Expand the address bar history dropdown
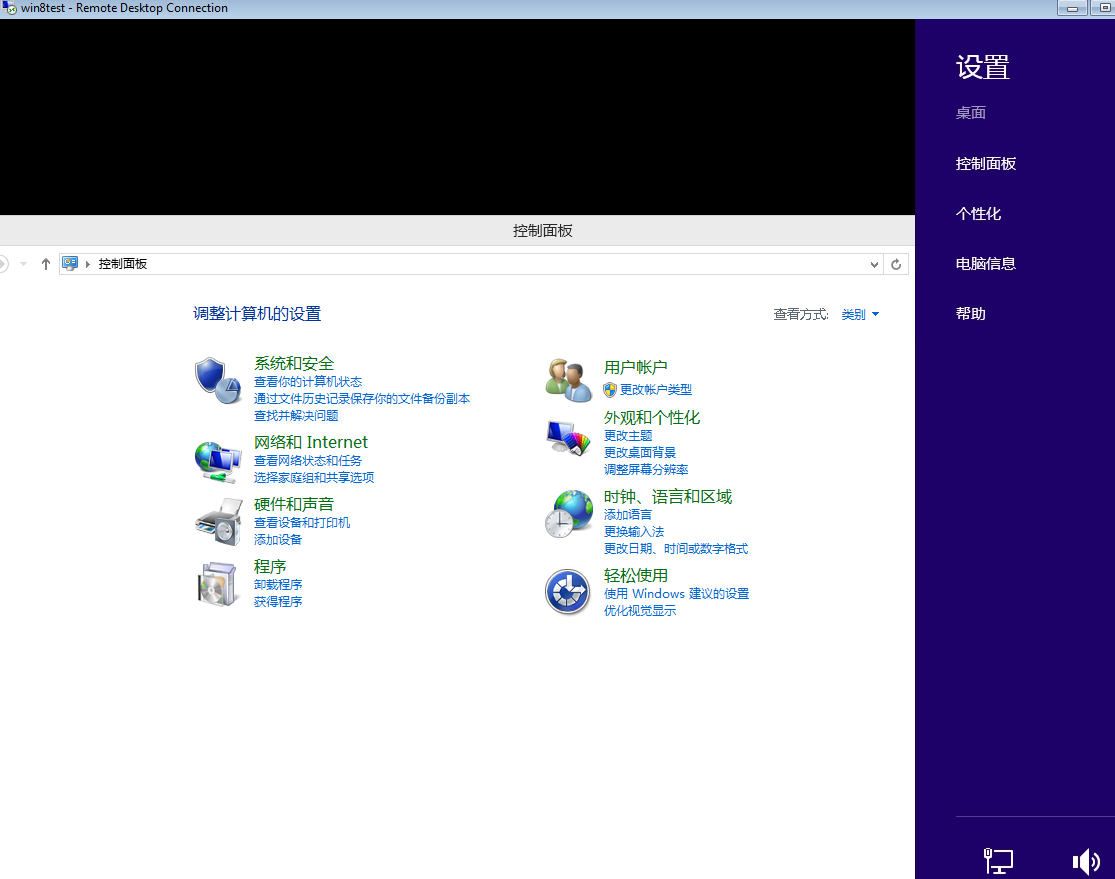 pos(874,265)
